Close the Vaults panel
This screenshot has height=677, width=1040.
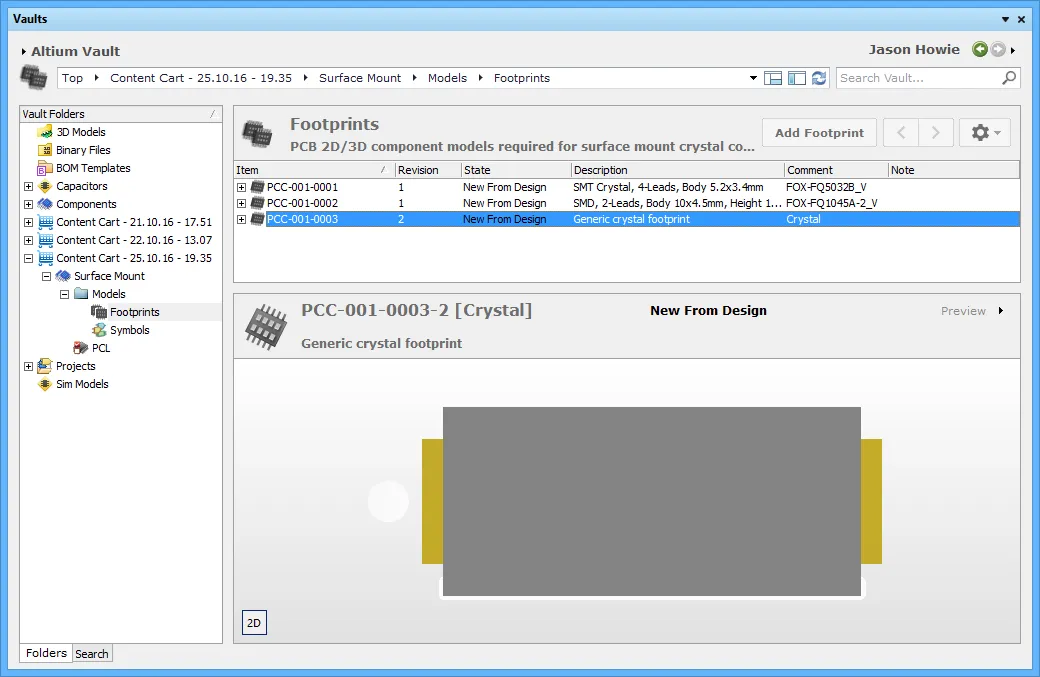(1022, 19)
